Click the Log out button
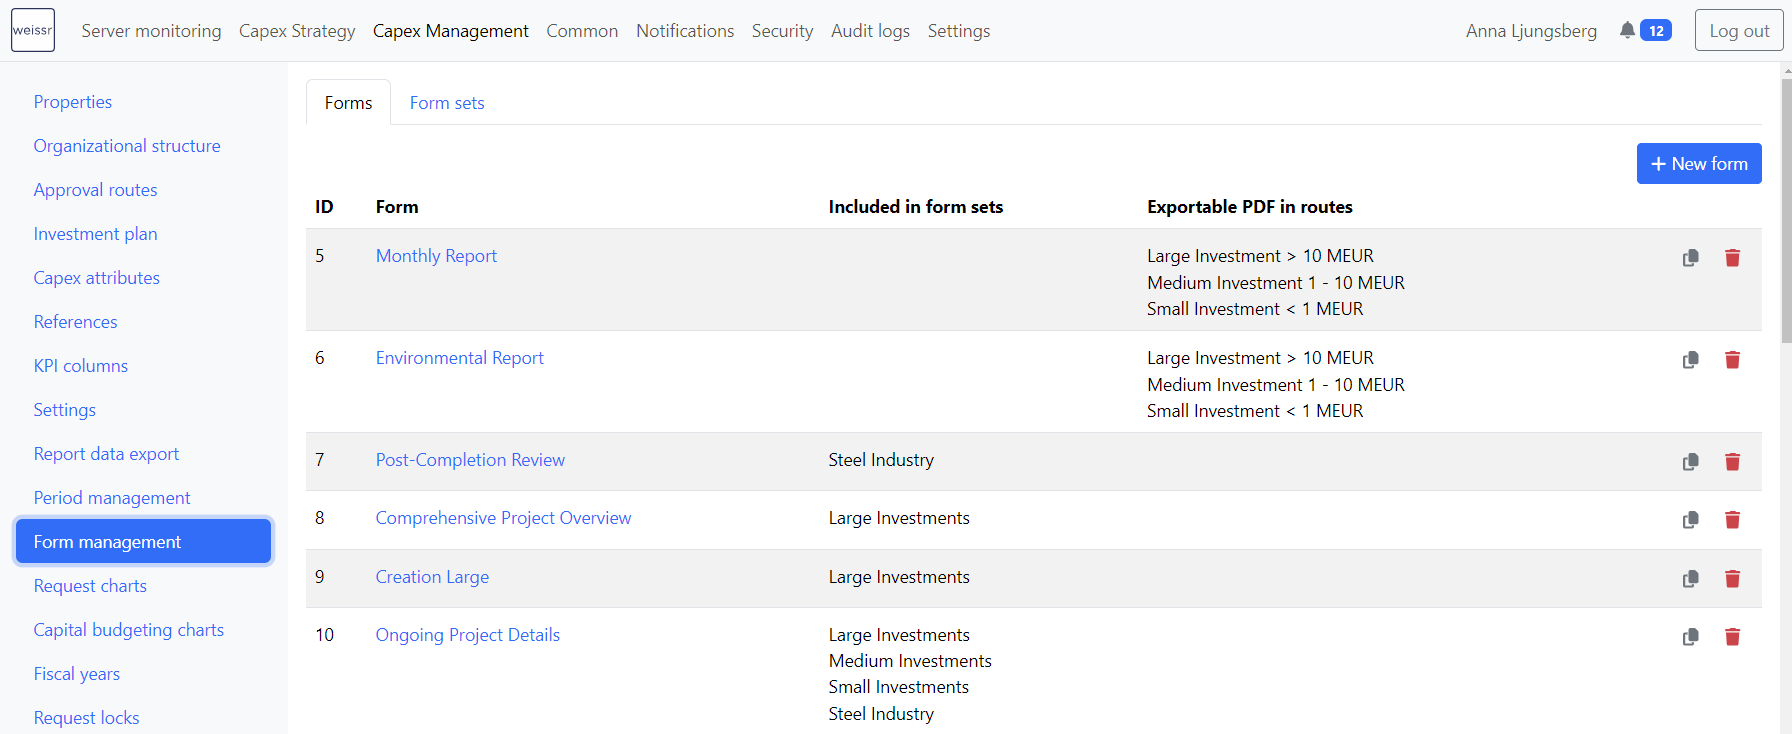This screenshot has height=734, width=1792. tap(1739, 30)
